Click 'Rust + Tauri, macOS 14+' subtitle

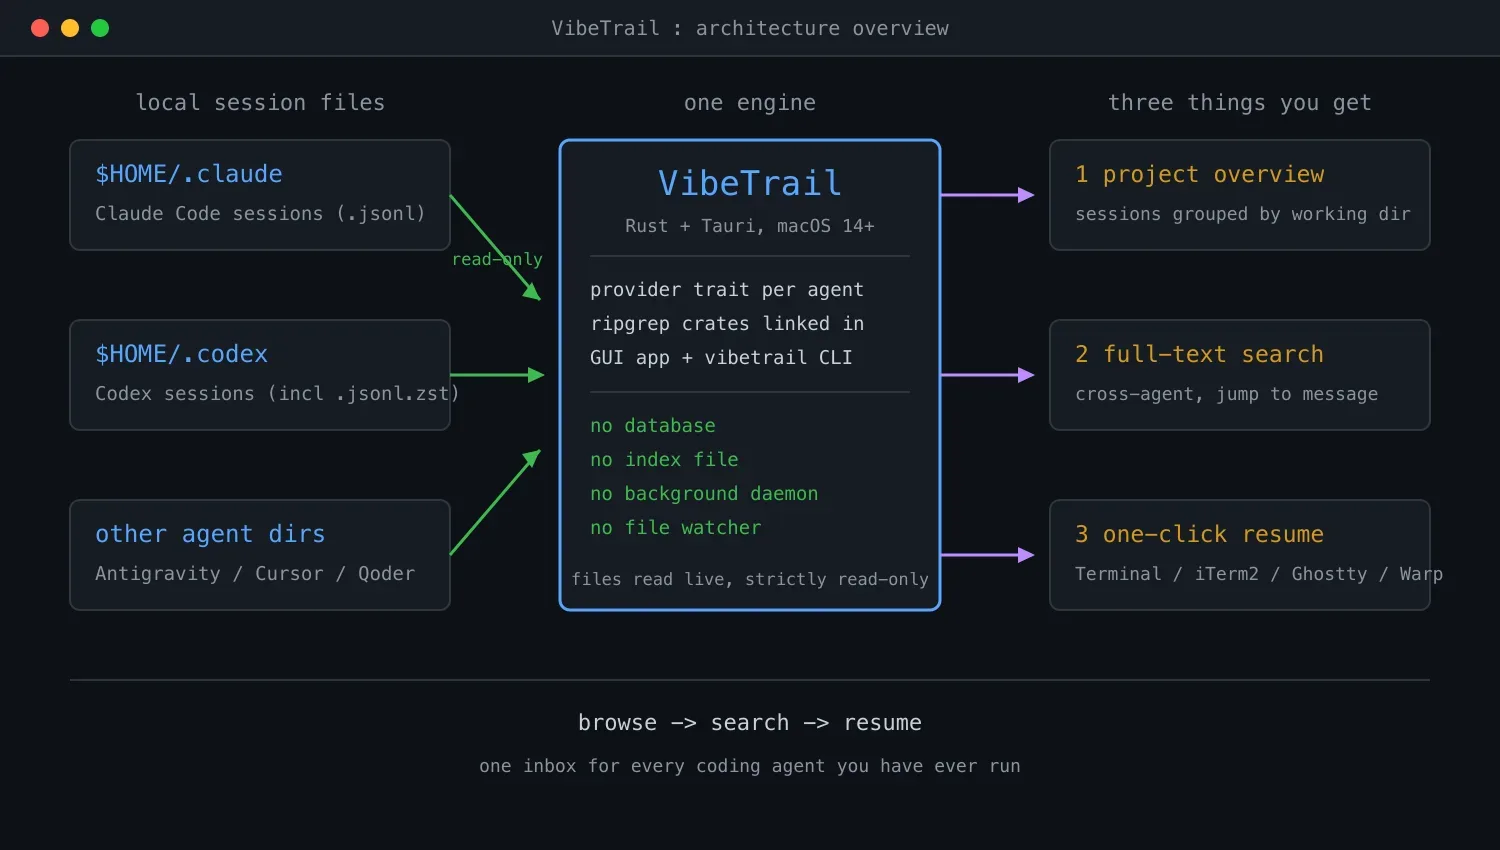(x=750, y=226)
